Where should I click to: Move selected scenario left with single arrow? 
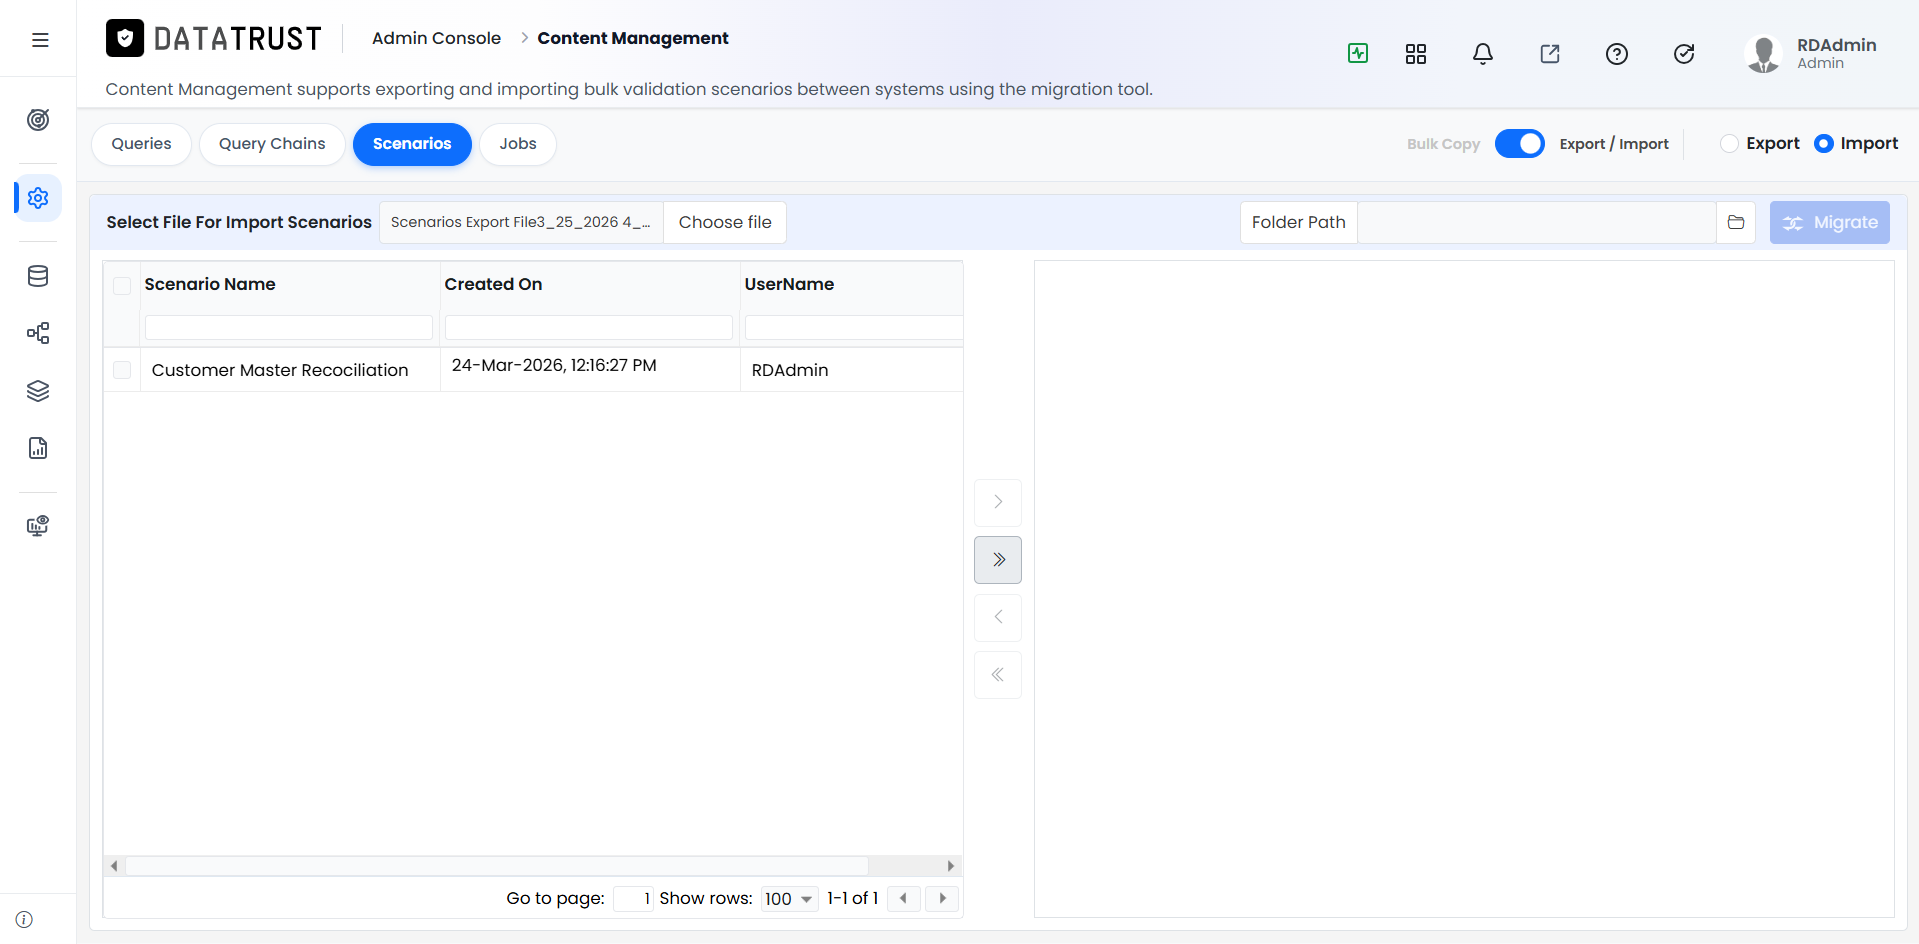tap(998, 617)
